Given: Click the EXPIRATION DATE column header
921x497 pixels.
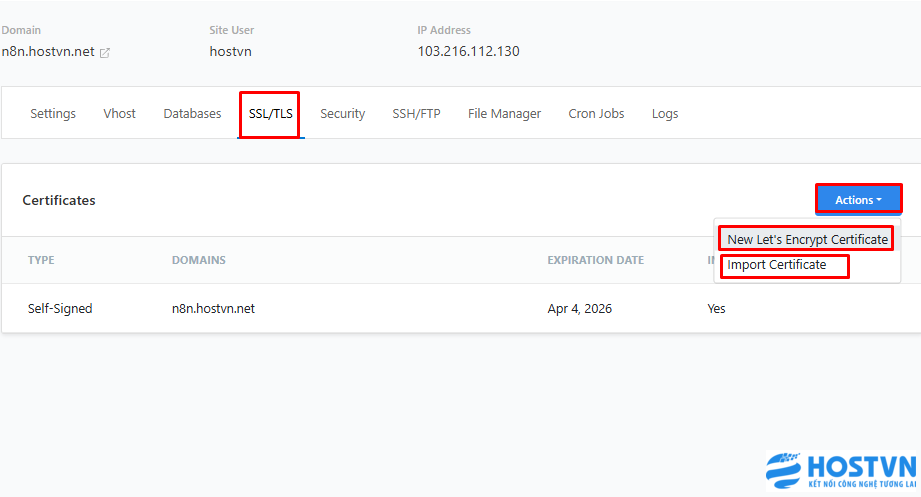Looking at the screenshot, I should click(596, 260).
